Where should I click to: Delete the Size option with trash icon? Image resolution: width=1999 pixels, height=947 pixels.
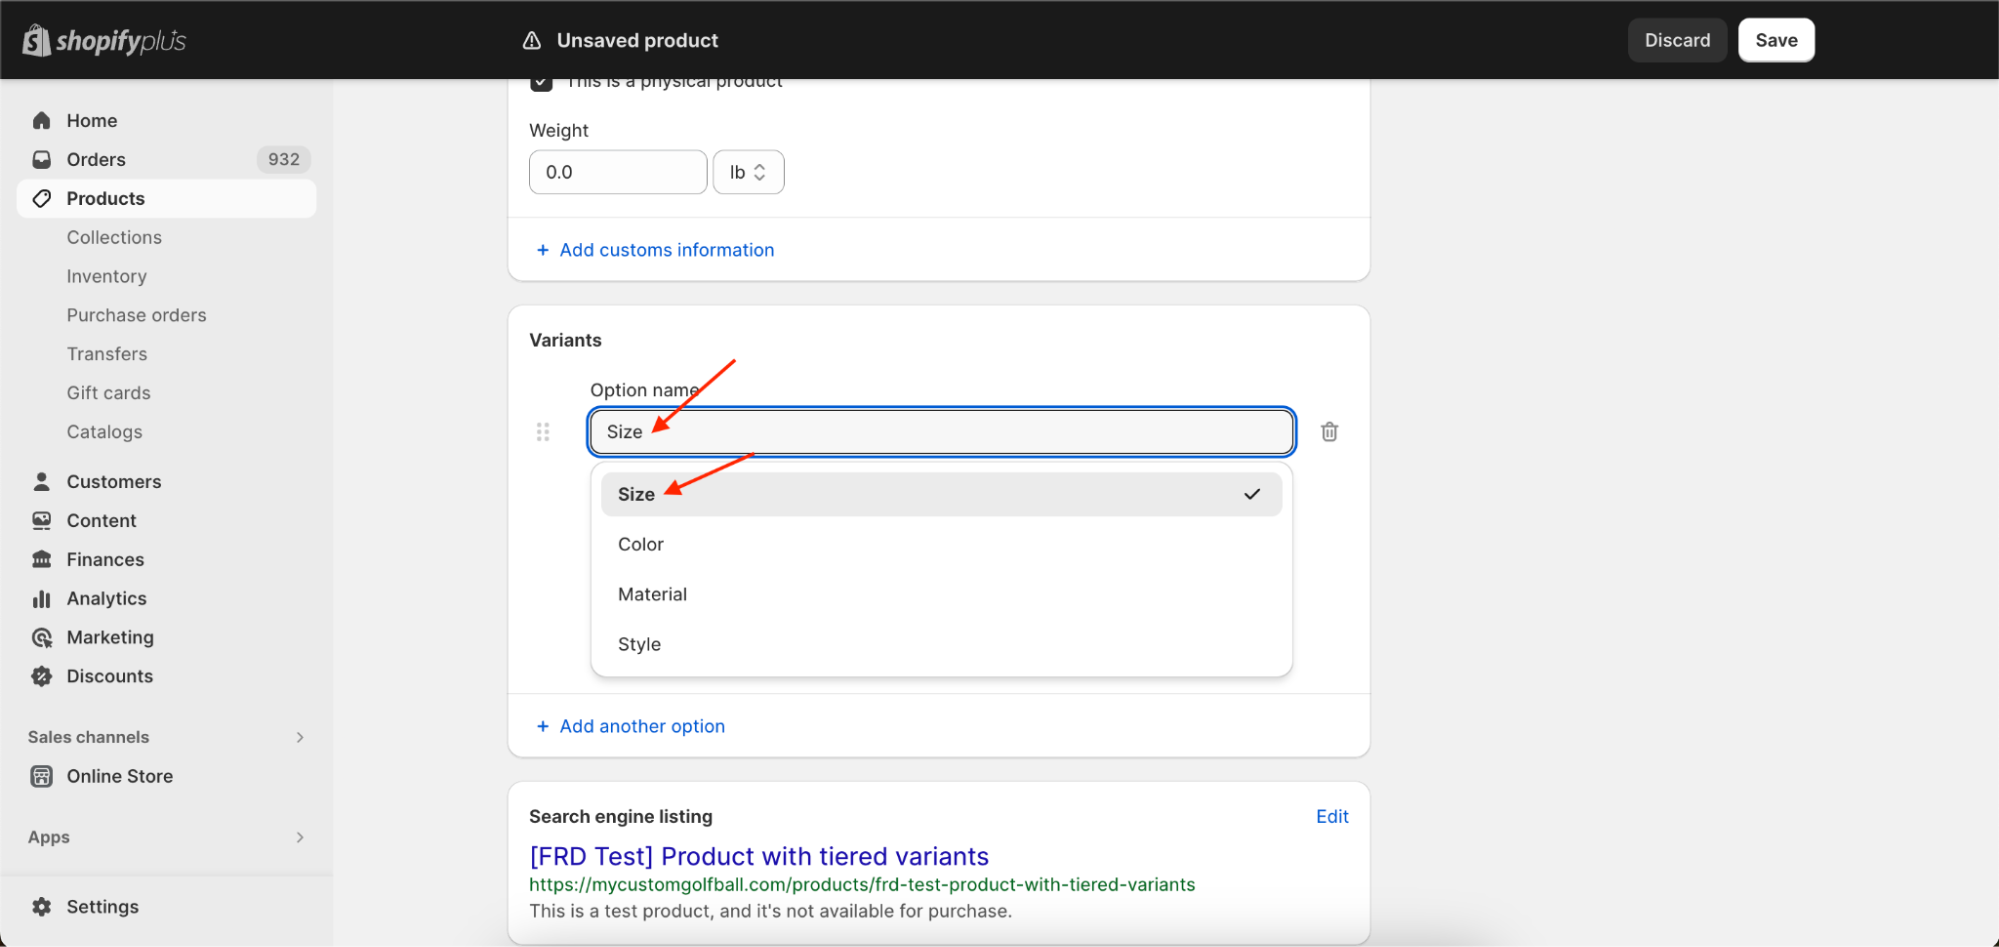[1329, 432]
